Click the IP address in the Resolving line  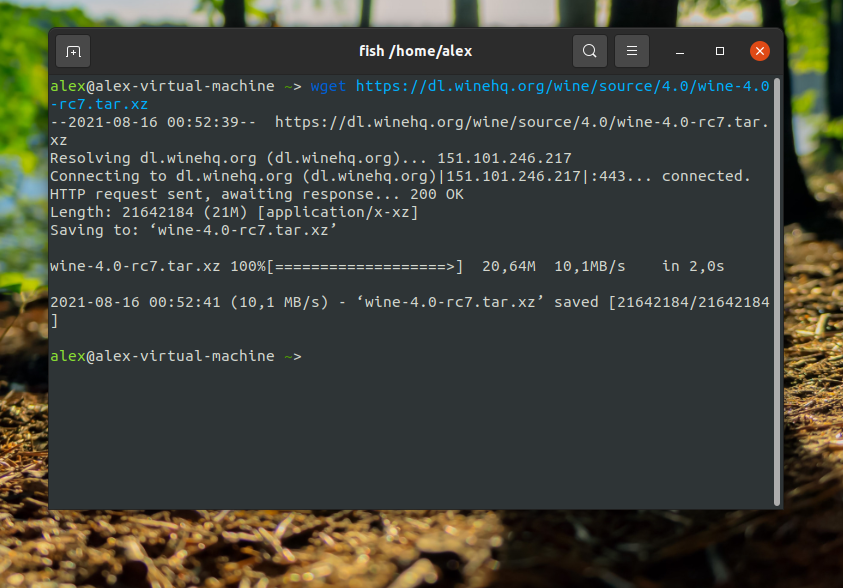517,158
